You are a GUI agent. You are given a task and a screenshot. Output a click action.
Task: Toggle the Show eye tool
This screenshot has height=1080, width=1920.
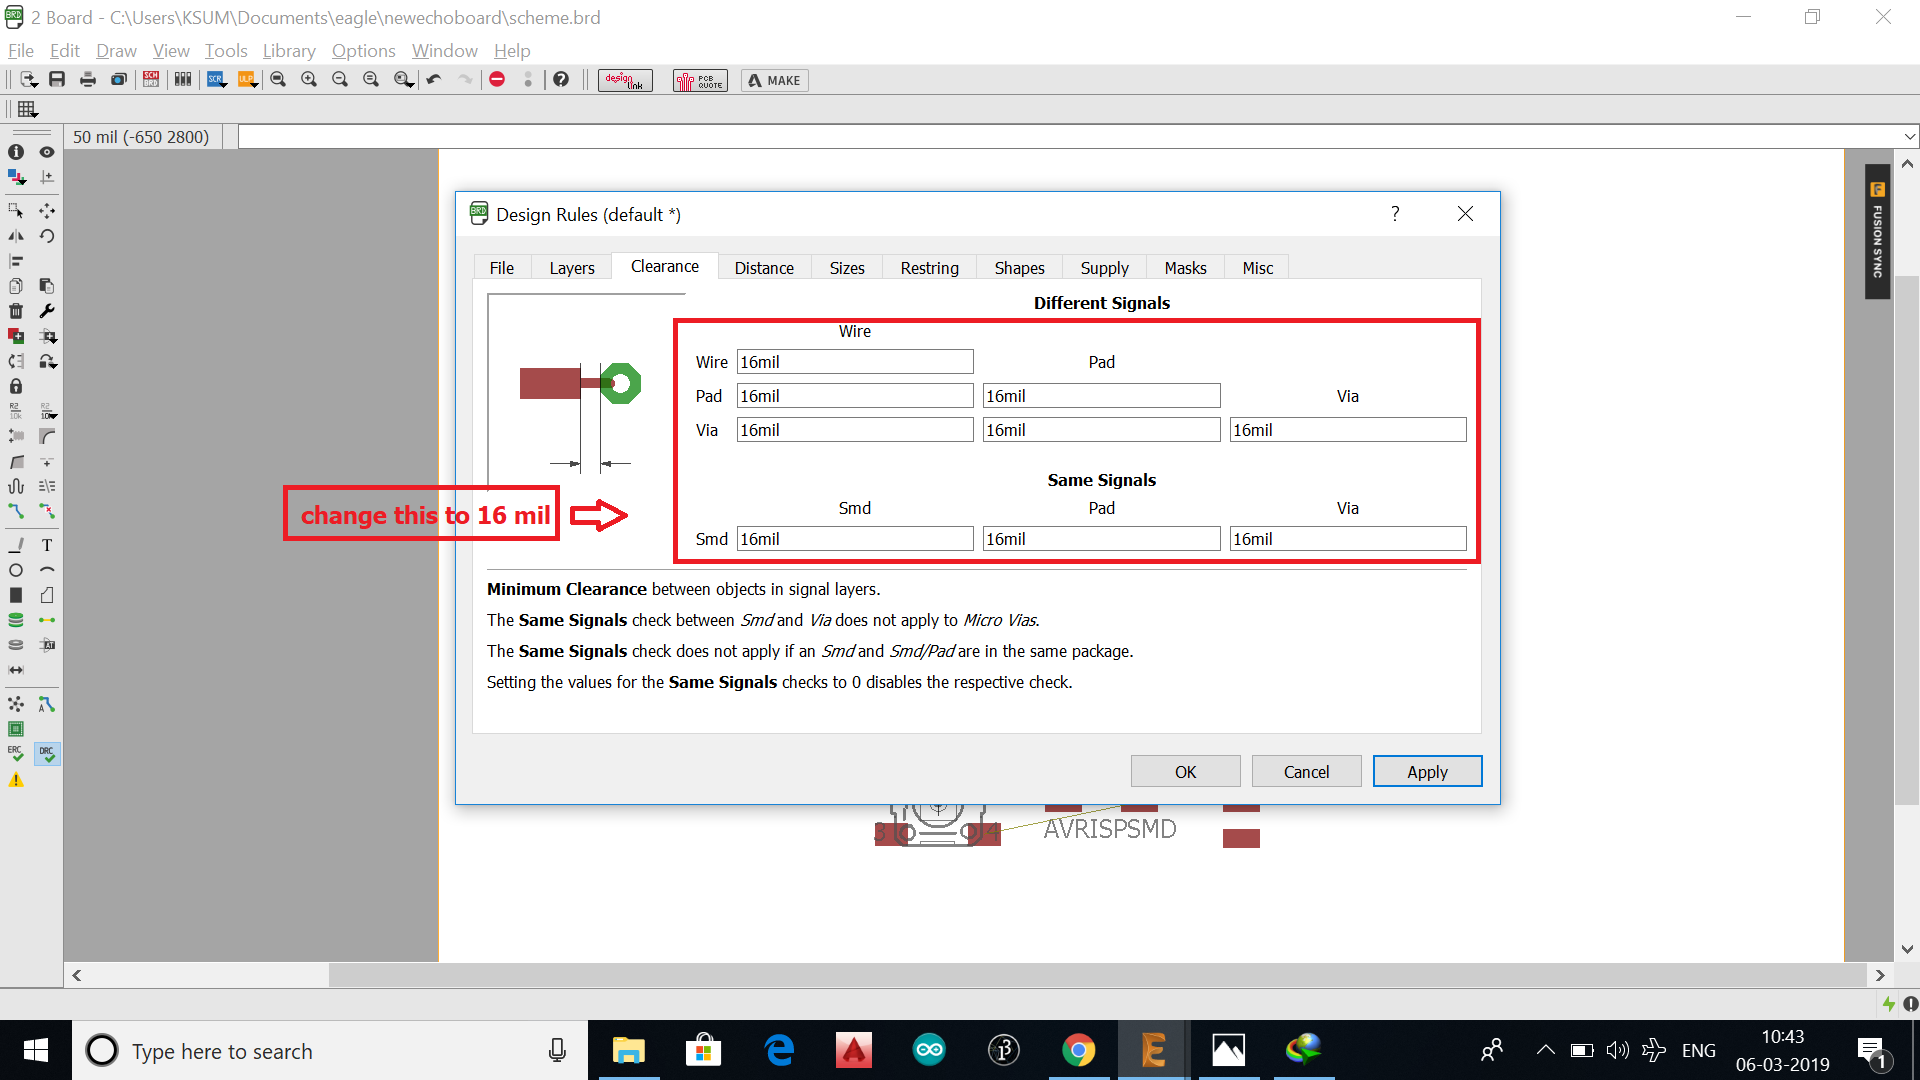47,152
